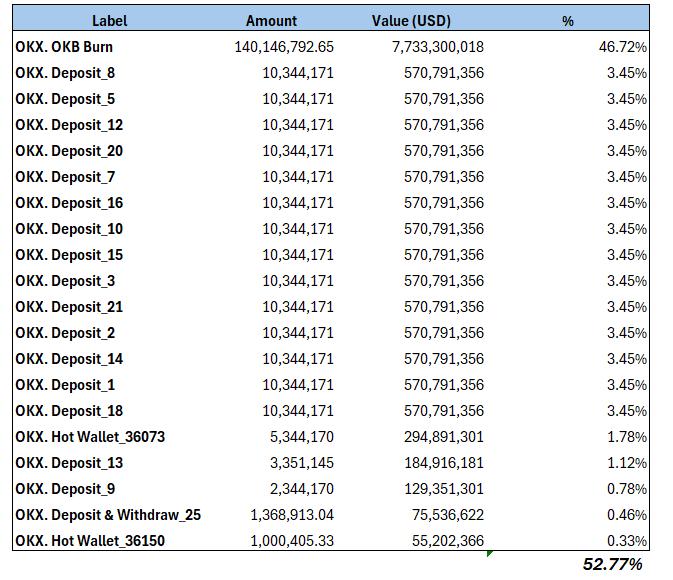Select the OKX. Deposit_8 label cell
The image size is (673, 580).
click(x=65, y=73)
